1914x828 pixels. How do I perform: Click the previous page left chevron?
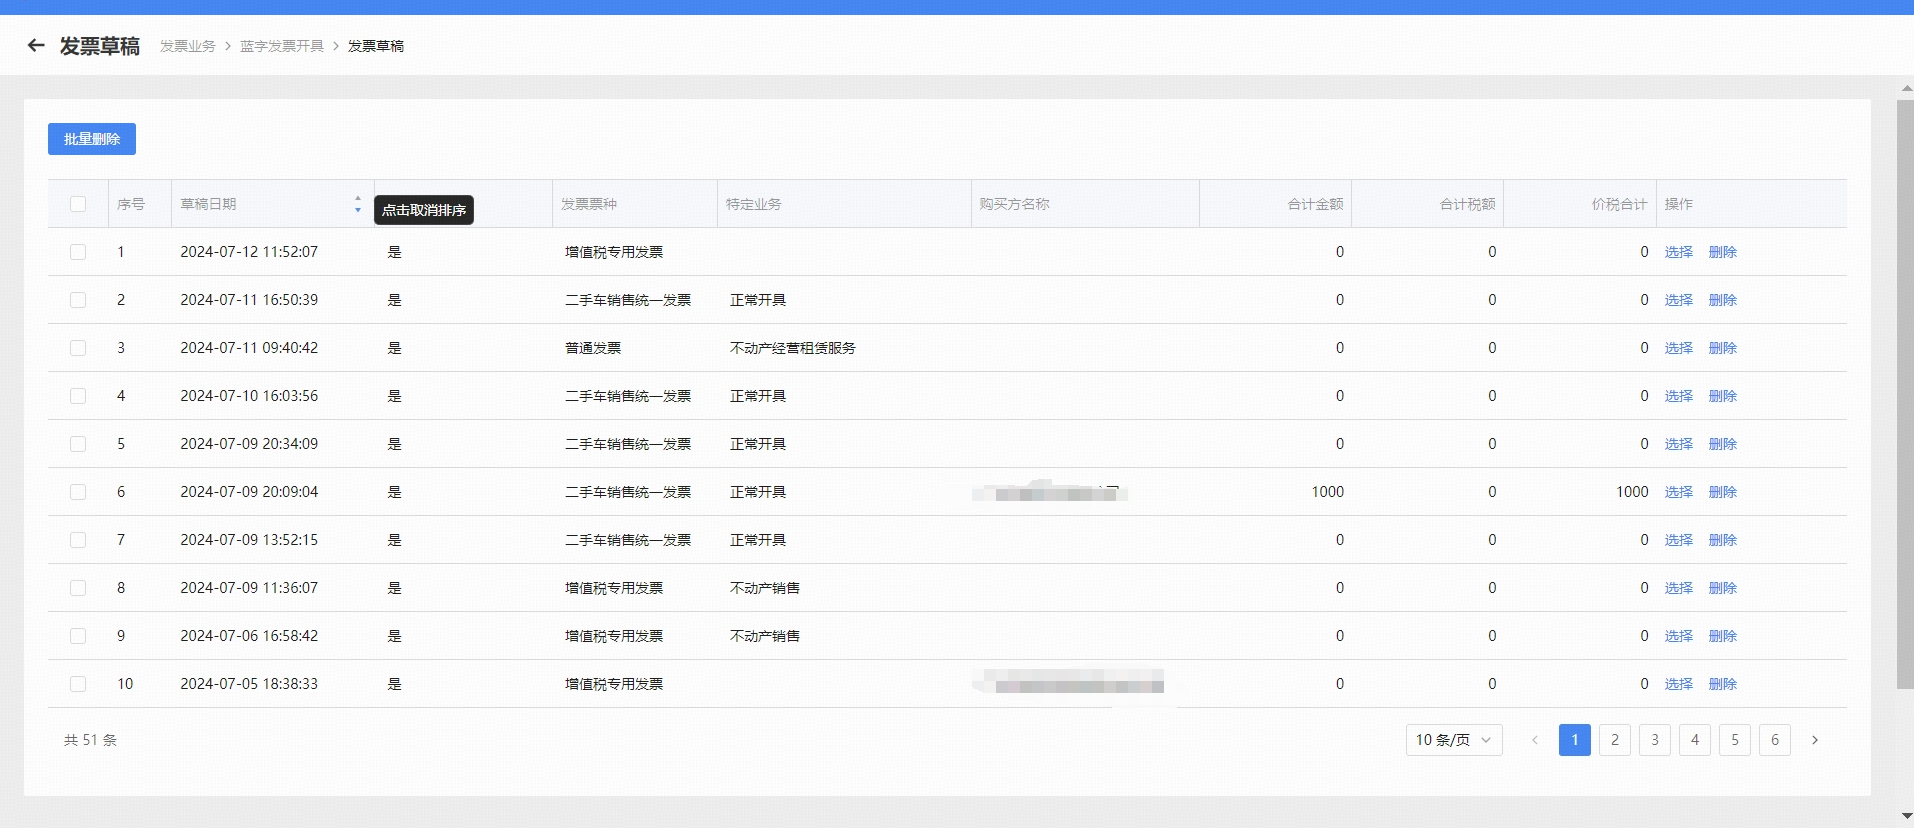[1535, 740]
